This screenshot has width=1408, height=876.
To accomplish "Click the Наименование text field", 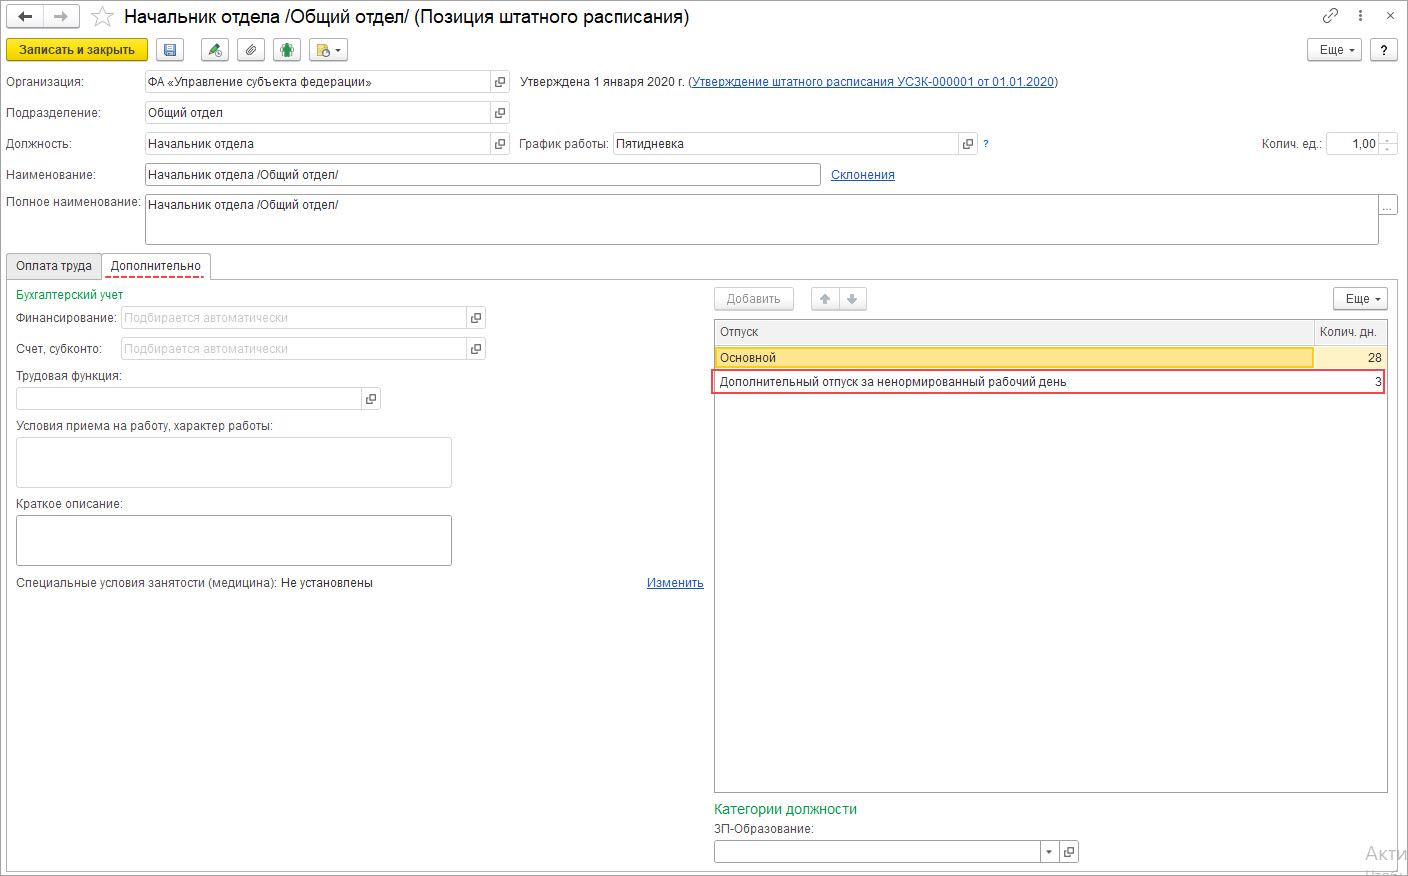I will [483, 175].
